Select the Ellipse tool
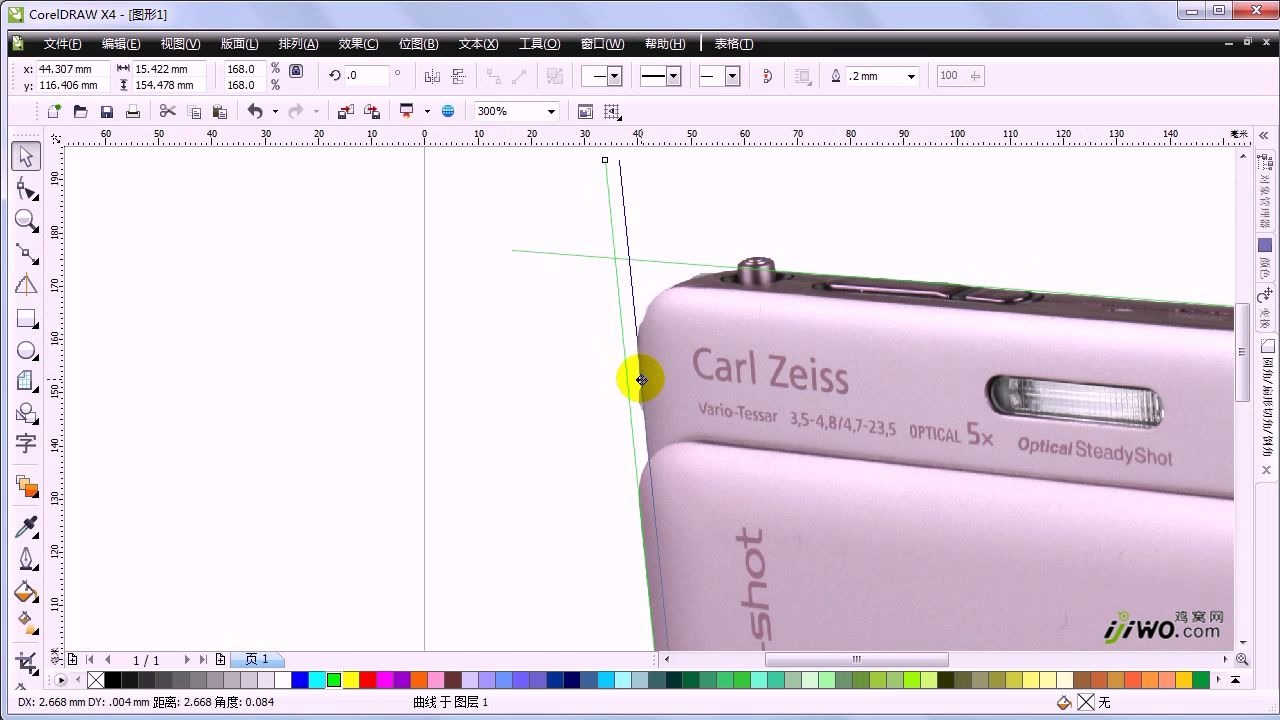Viewport: 1280px width, 720px height. tap(26, 351)
